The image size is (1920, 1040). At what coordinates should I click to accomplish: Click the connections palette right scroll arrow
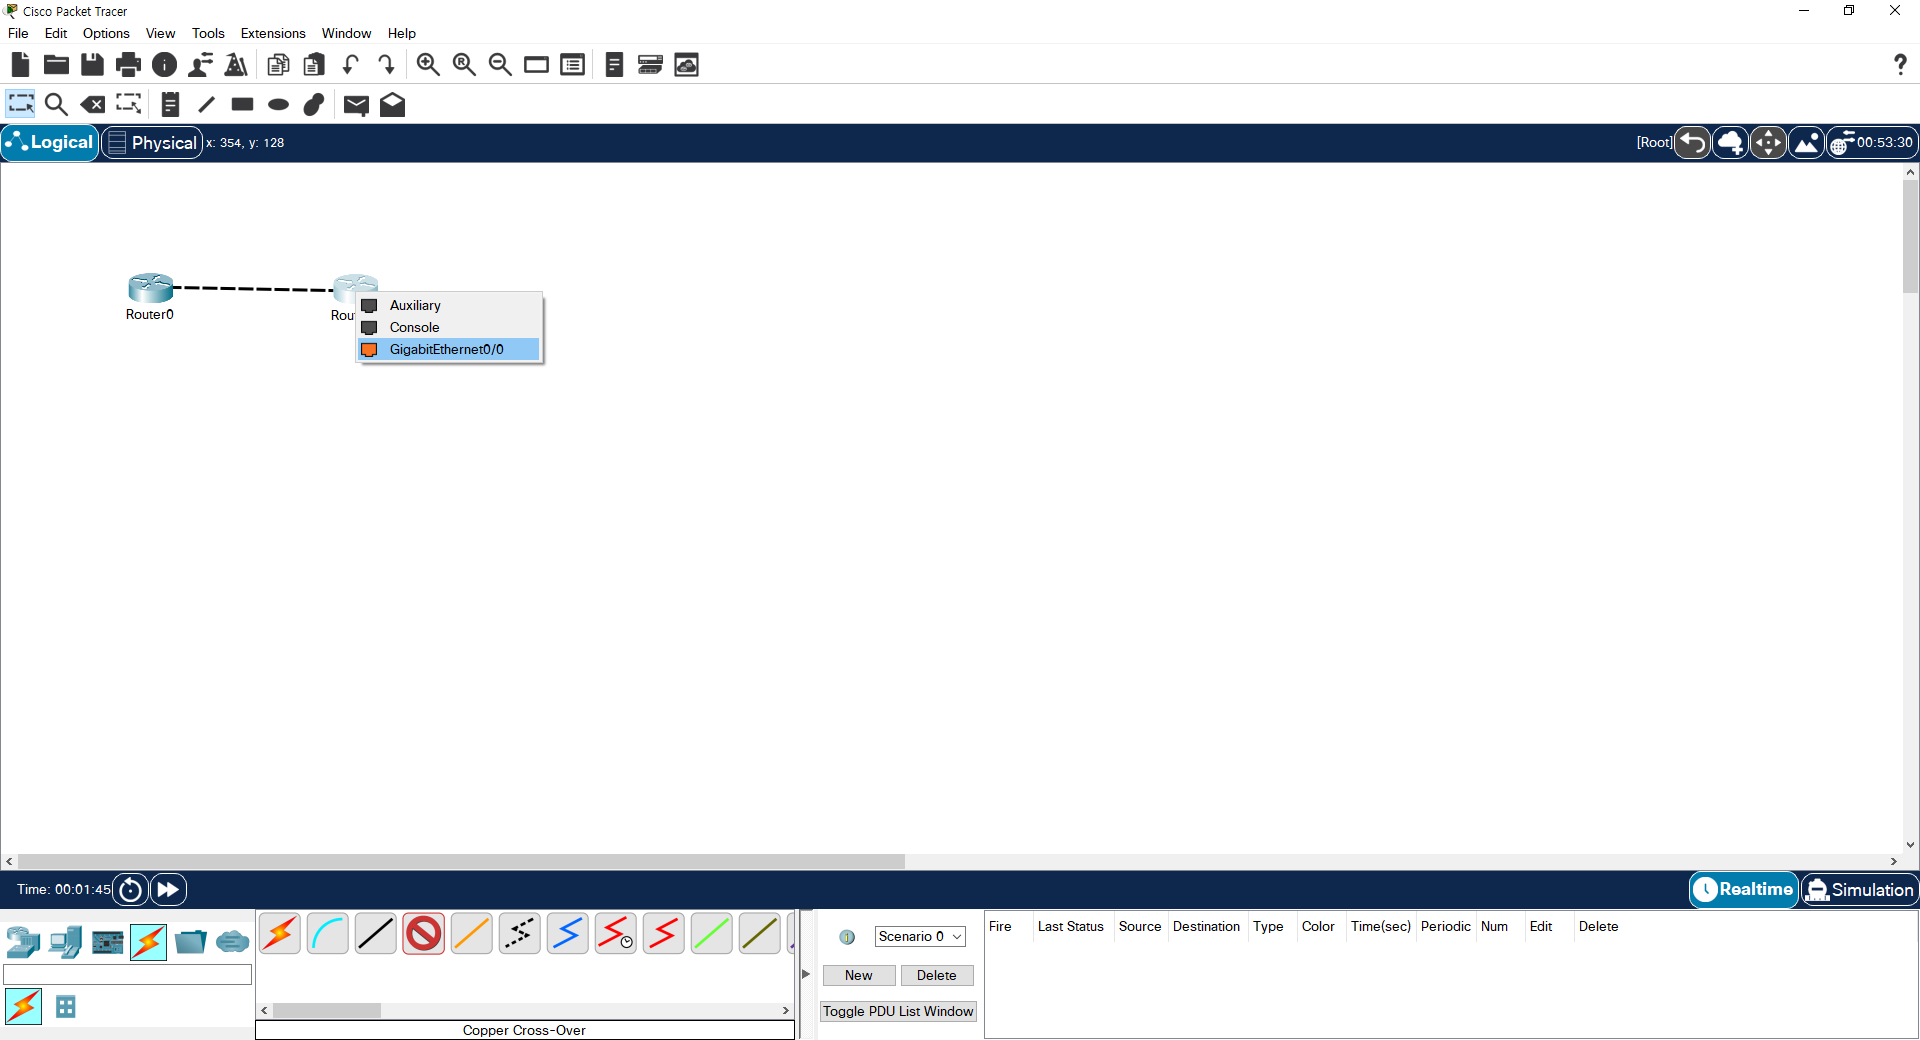coord(786,1011)
